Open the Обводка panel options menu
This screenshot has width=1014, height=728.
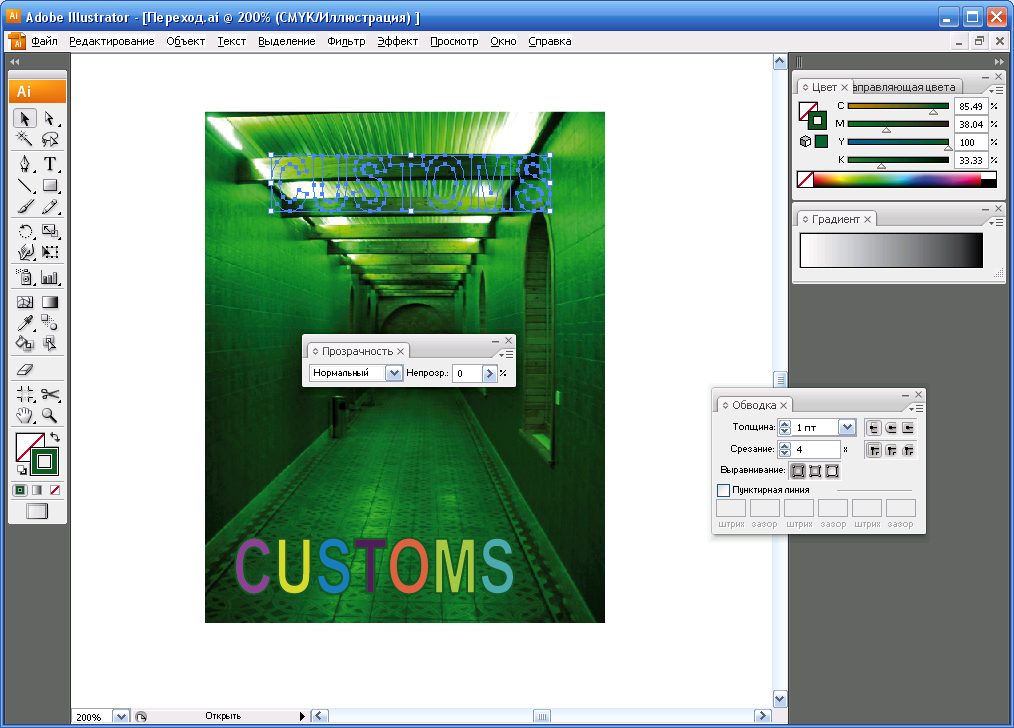(916, 408)
